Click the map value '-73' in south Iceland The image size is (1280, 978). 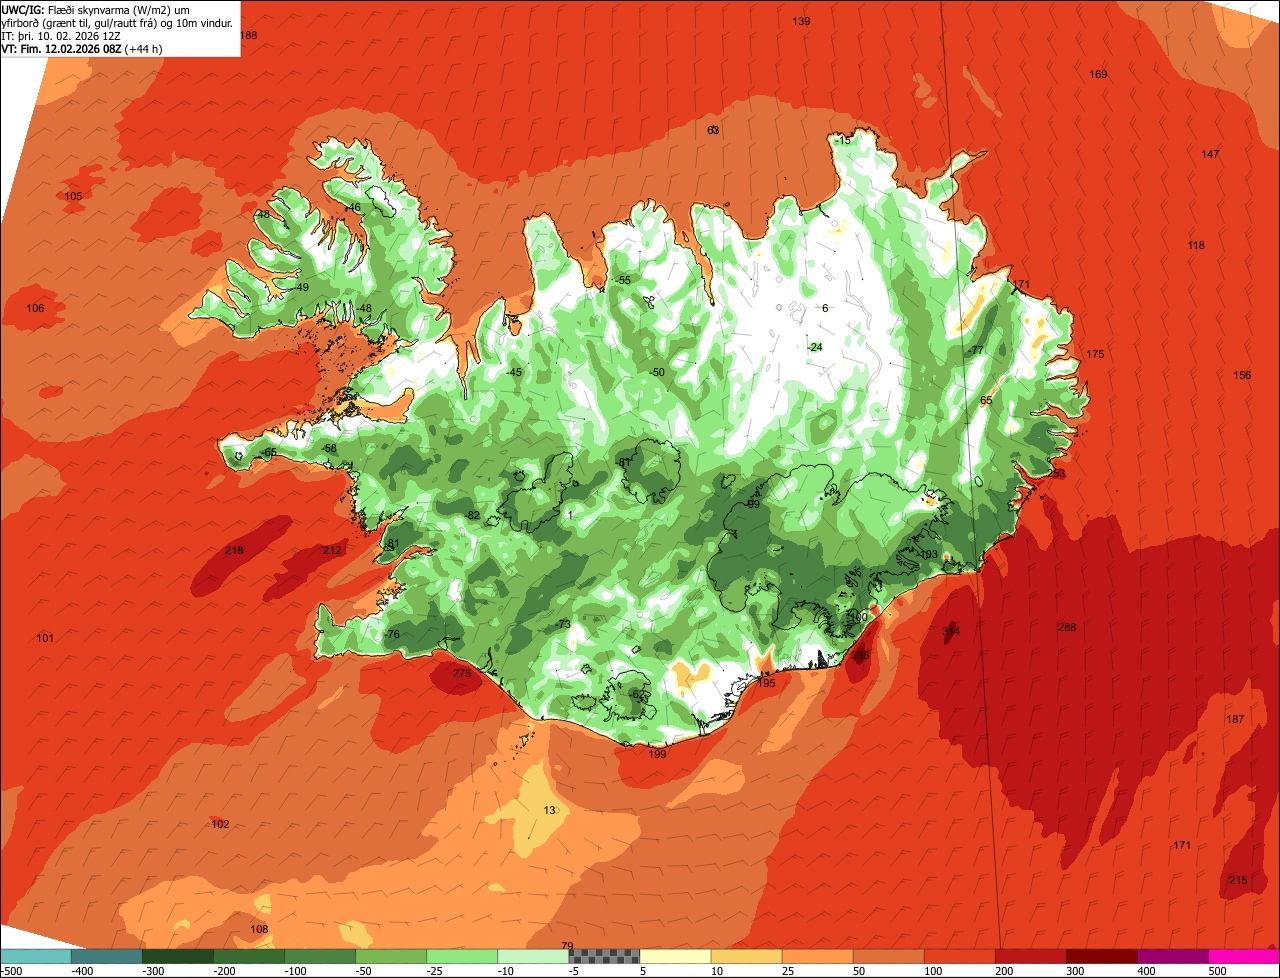click(x=563, y=624)
